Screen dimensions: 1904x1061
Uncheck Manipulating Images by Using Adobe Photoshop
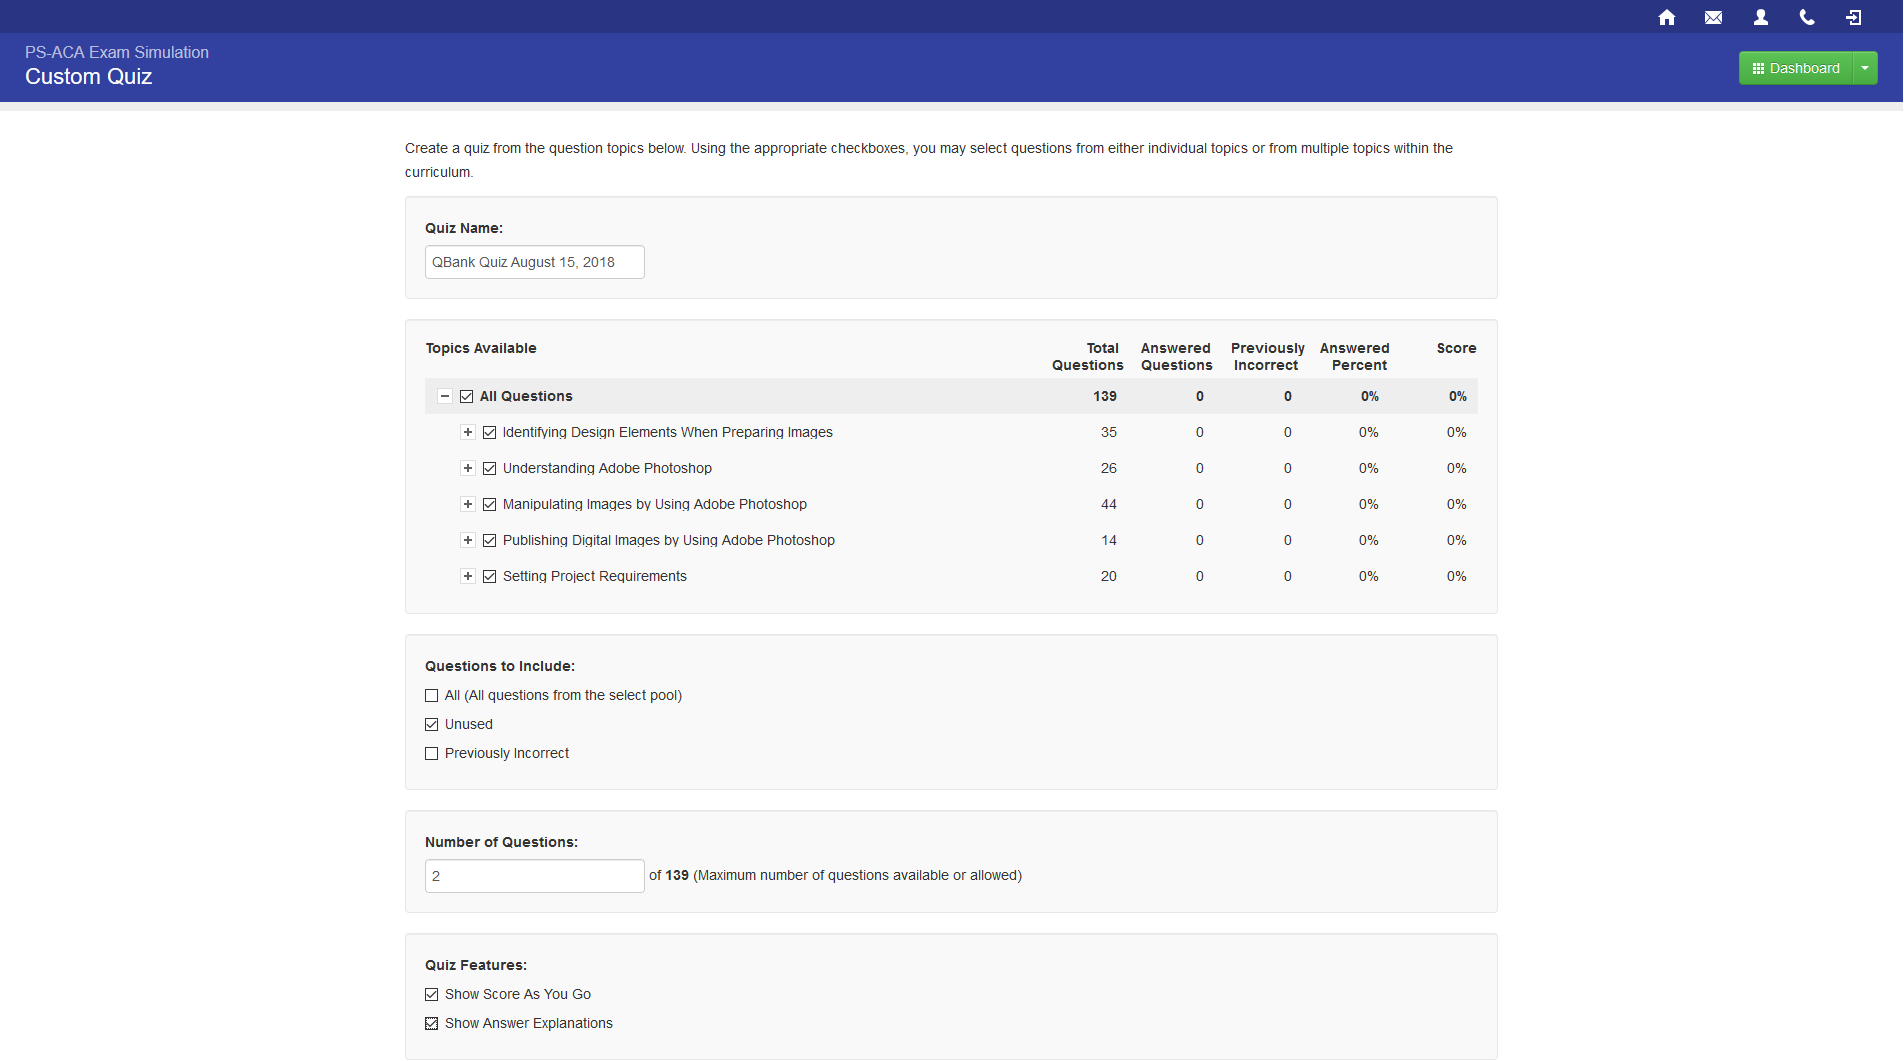(489, 504)
